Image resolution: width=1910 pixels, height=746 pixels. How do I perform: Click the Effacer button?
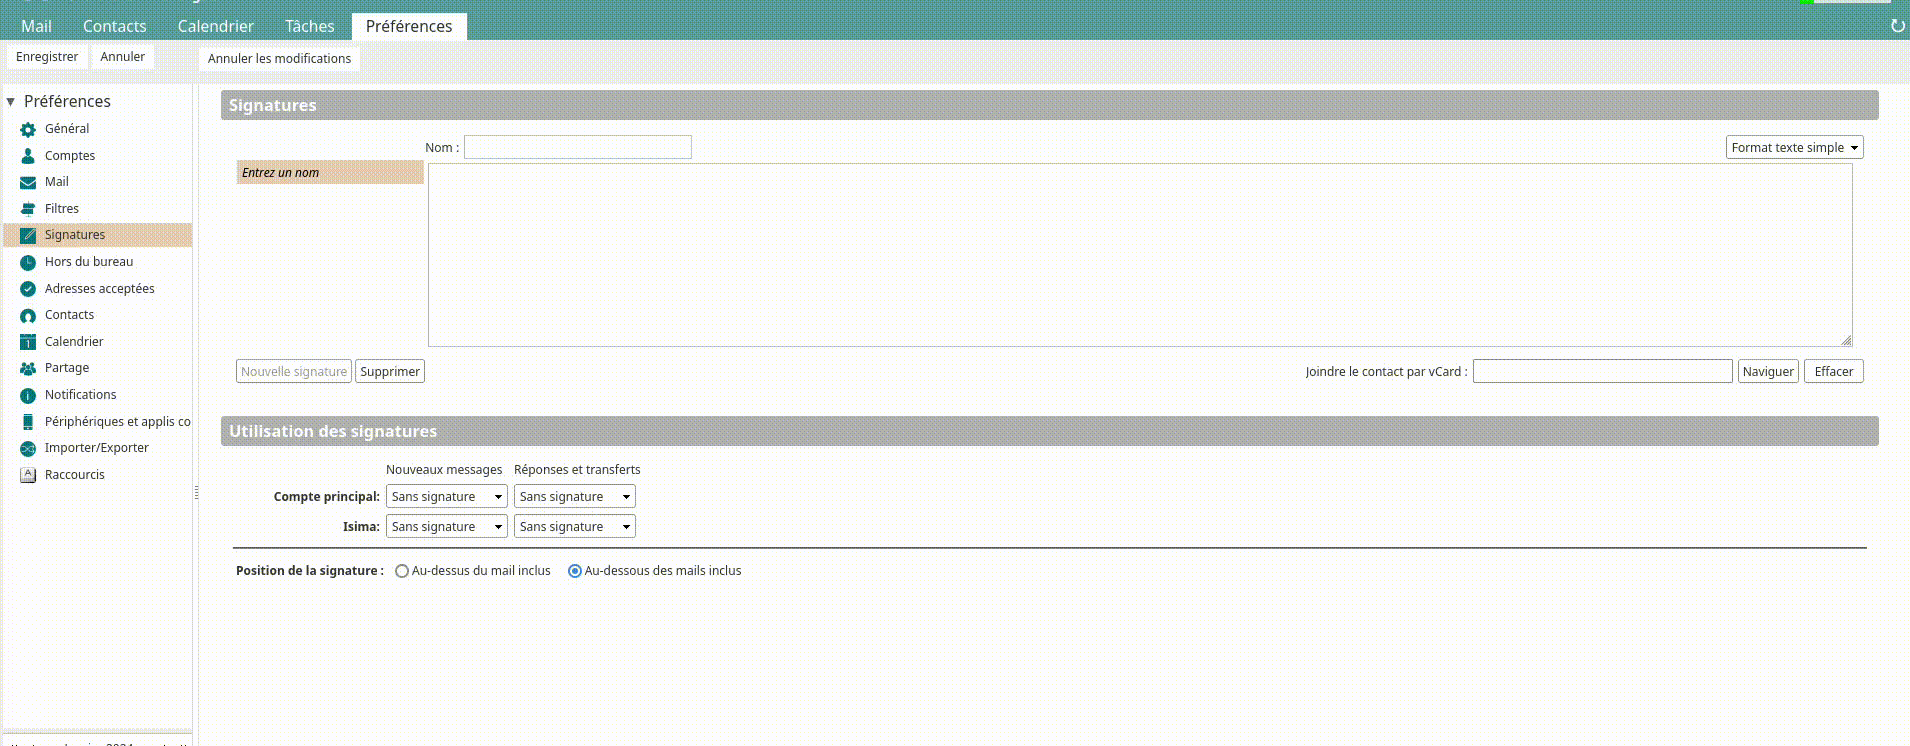[1834, 371]
